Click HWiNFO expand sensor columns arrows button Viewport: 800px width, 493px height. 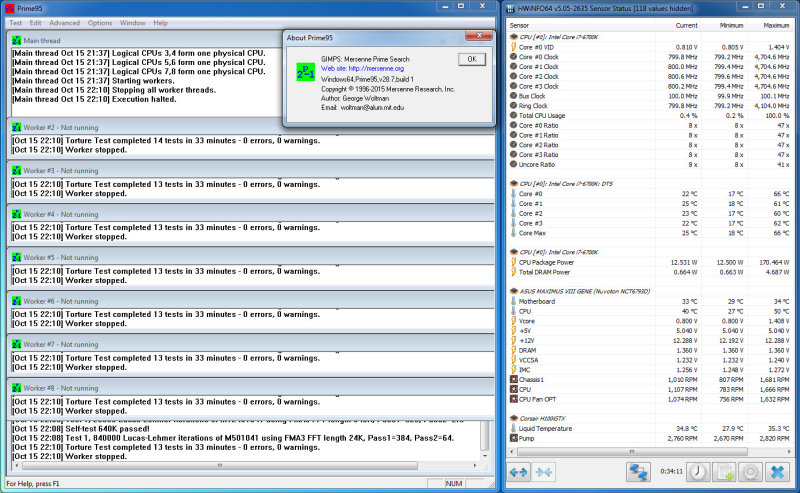coord(518,472)
